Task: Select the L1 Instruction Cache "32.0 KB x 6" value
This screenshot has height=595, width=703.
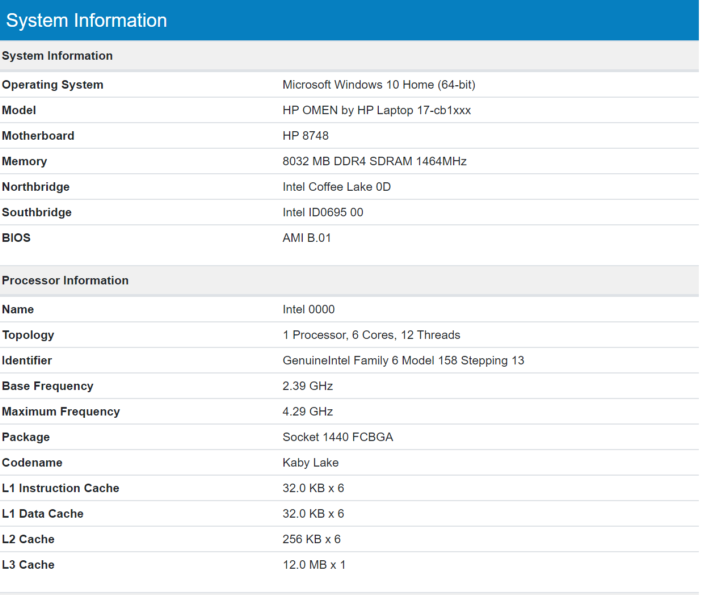Action: [313, 488]
